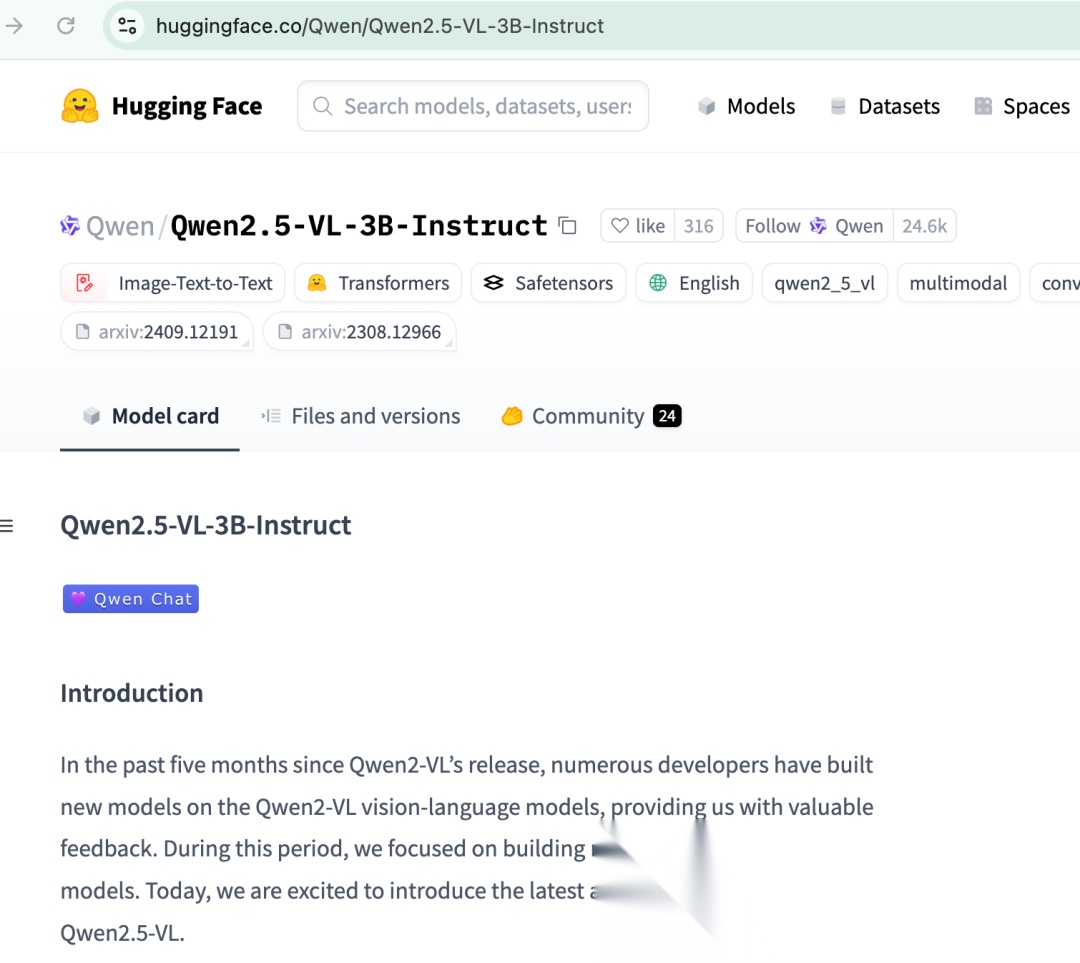Open the Datasets nav item

point(885,106)
